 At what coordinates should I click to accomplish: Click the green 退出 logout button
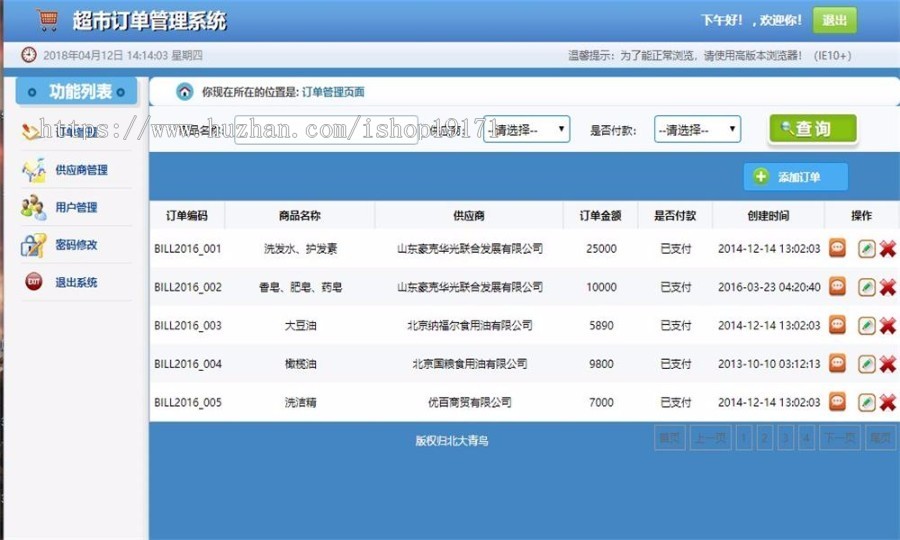(835, 20)
